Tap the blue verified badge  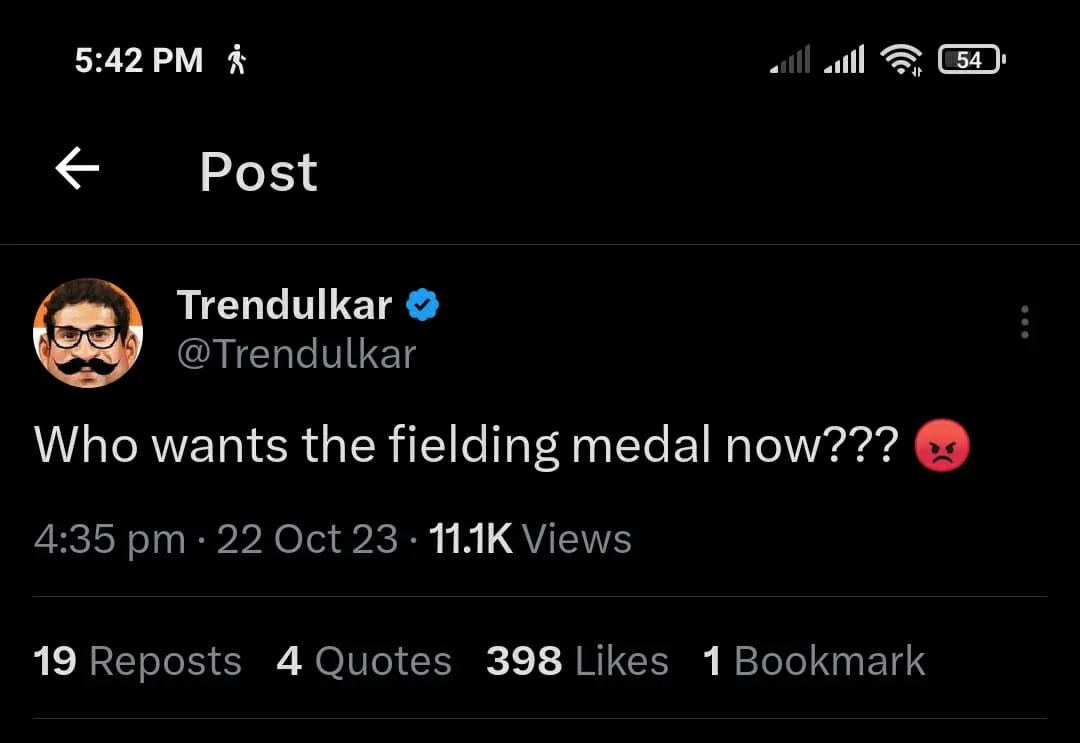coord(423,306)
